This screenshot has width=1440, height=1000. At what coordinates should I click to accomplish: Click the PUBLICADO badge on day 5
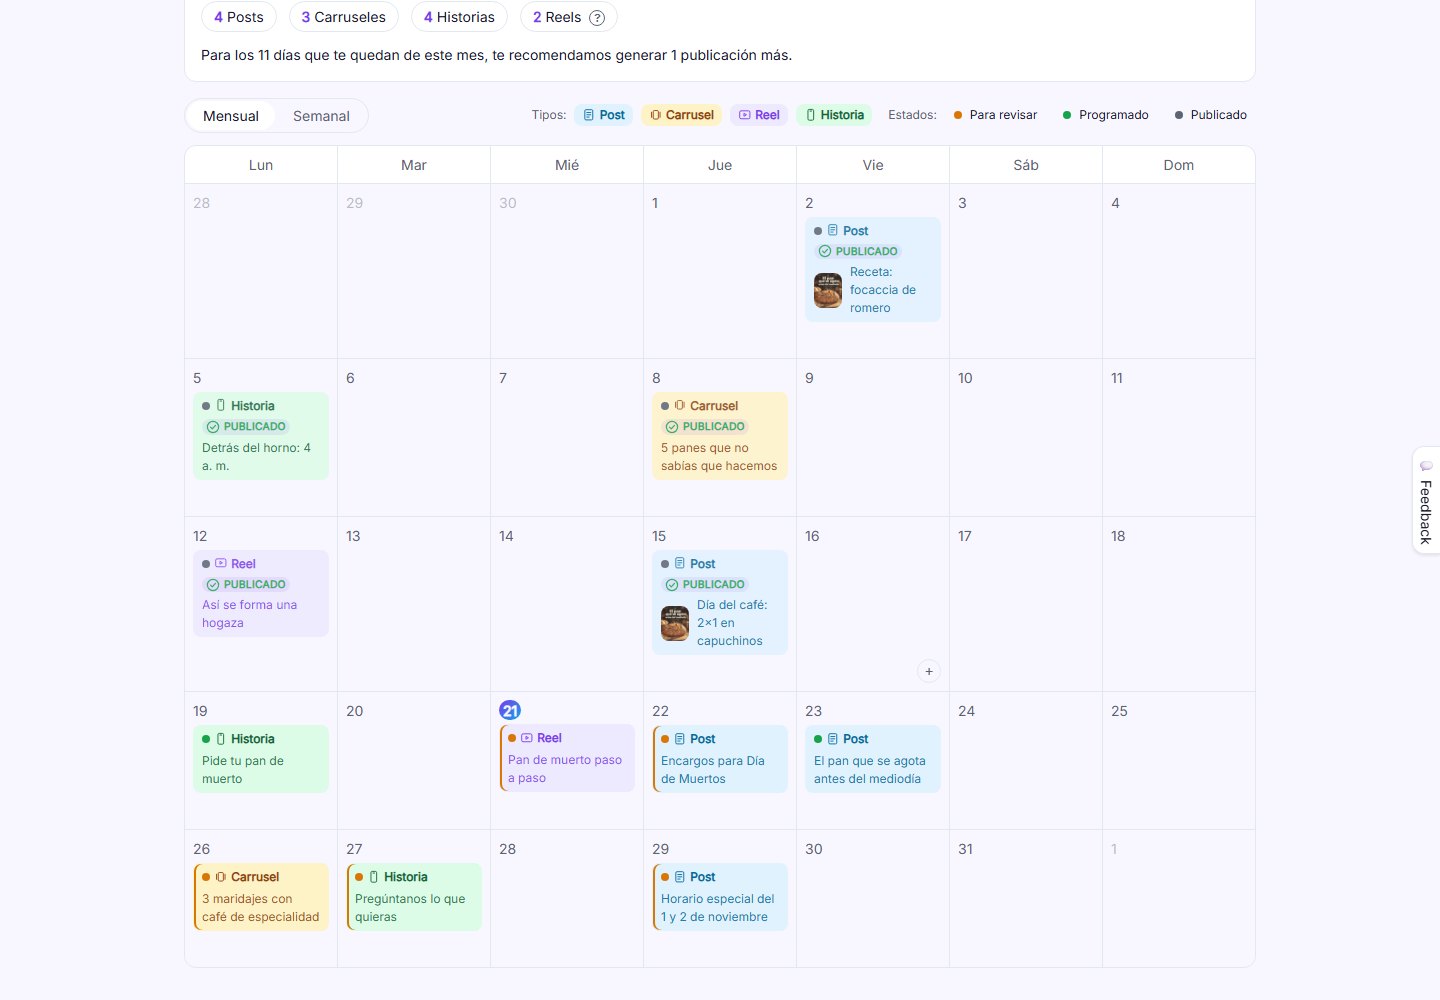[x=247, y=426]
